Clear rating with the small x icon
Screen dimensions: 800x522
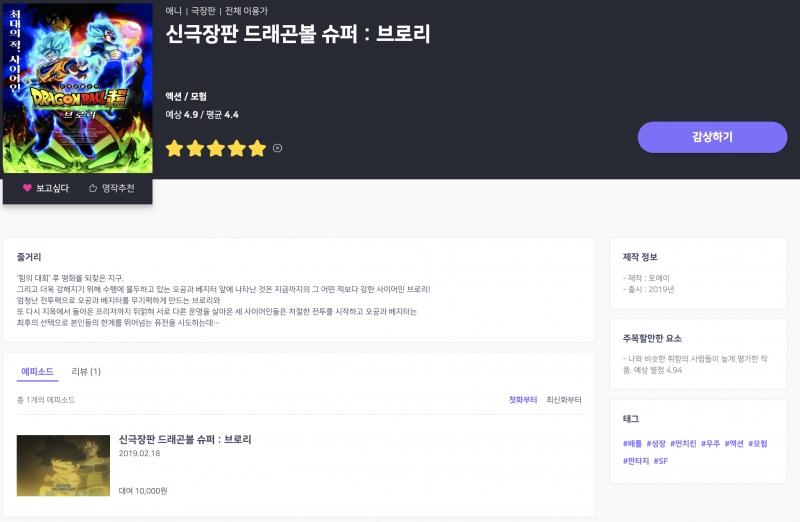tap(278, 149)
